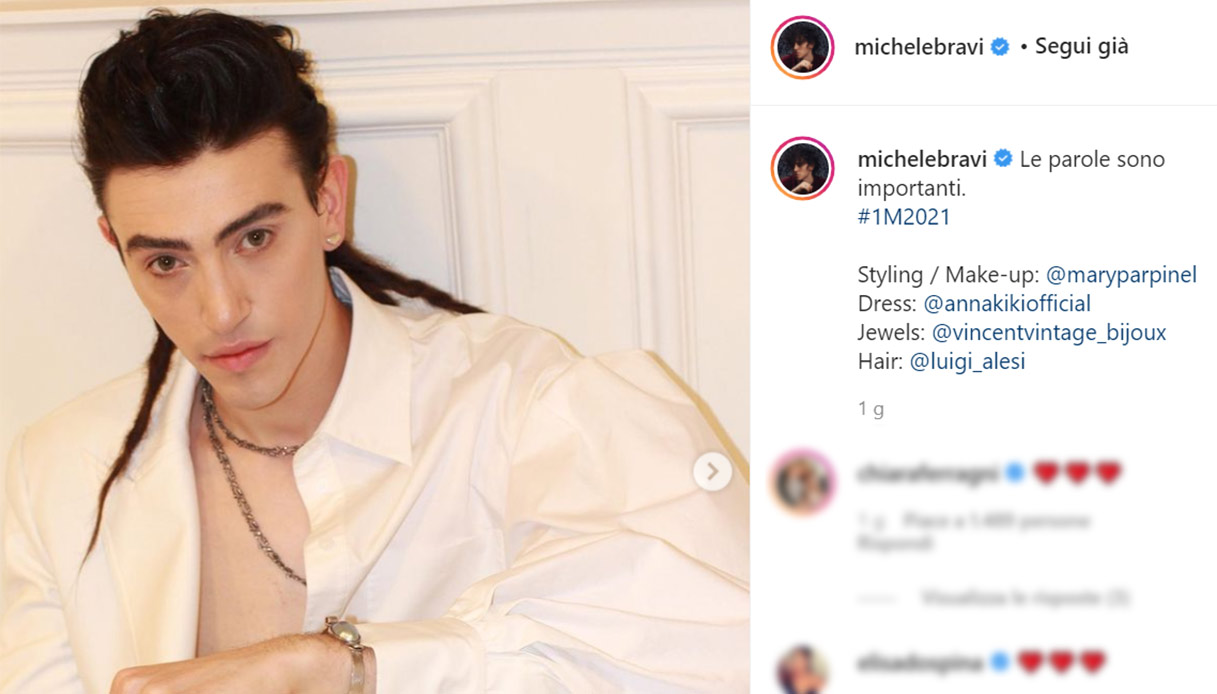Expand the blurred view replies link
Screen dimensions: 1217x694
click(x=1024, y=598)
